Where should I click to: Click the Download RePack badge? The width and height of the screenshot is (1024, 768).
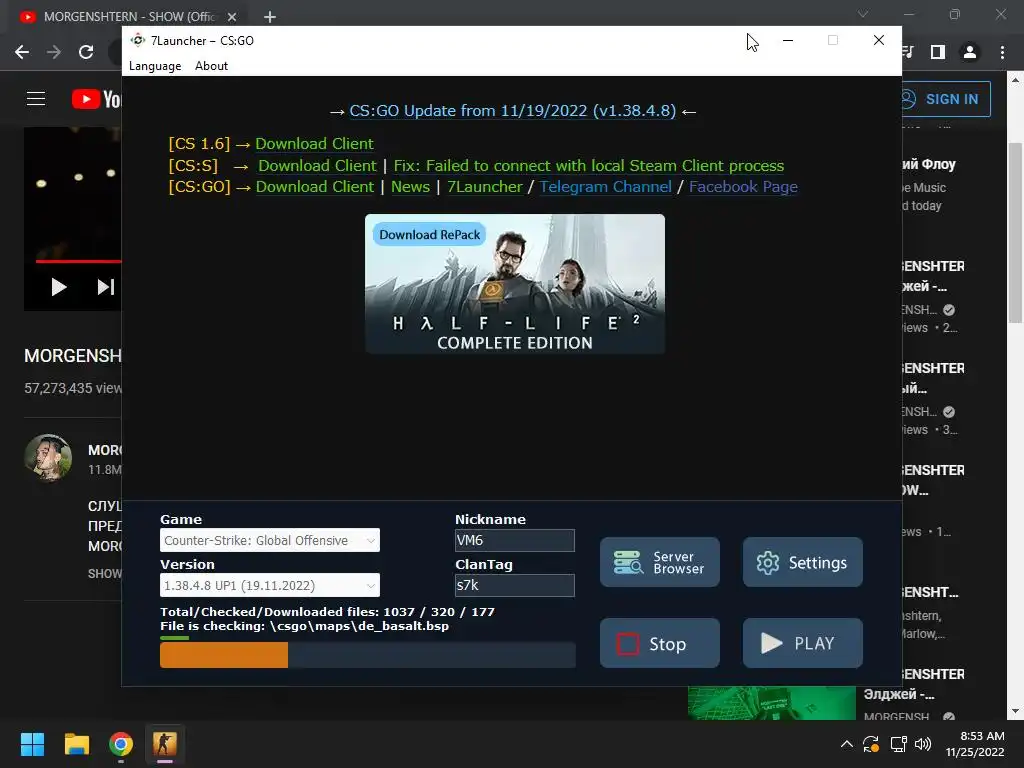(429, 234)
